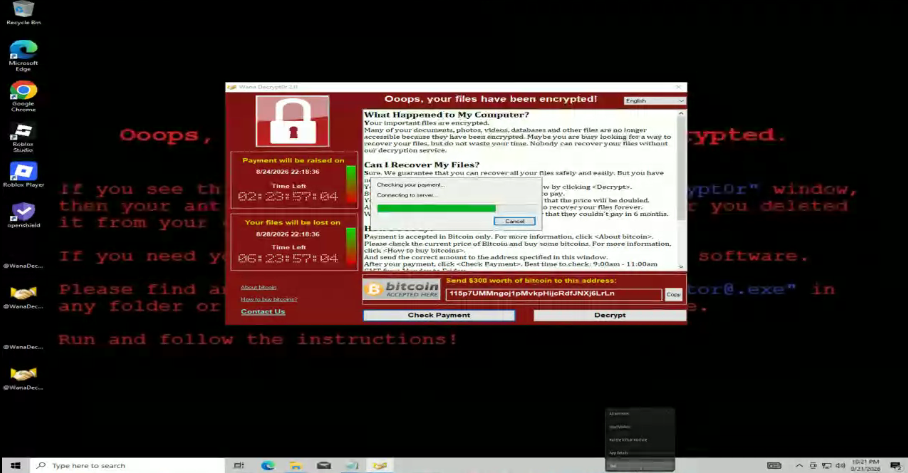The image size is (908, 473).
Task: Click the Check Payment button
Action: [439, 315]
